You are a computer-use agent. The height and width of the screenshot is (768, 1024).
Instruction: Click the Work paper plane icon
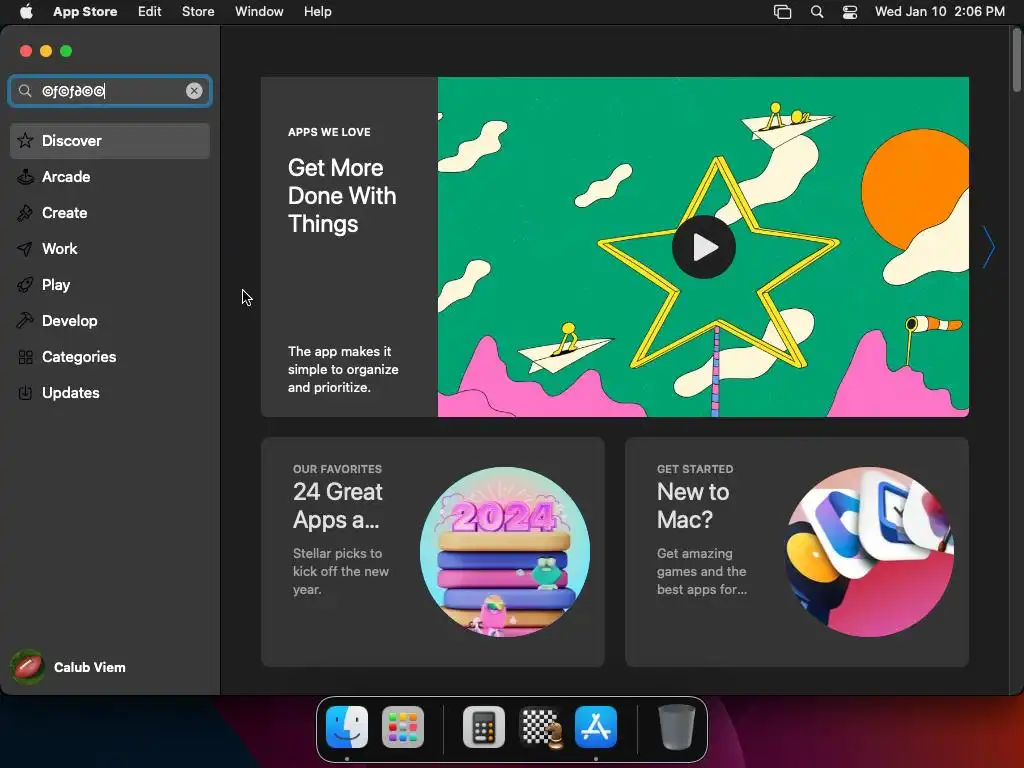[x=25, y=249]
